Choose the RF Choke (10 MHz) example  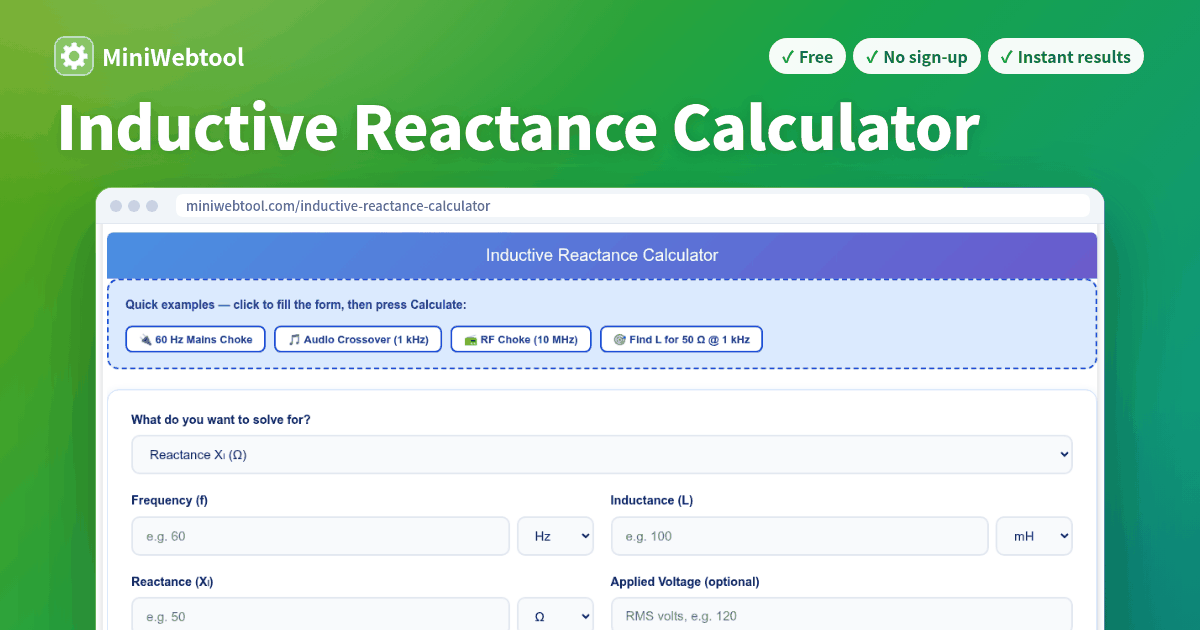pos(521,339)
